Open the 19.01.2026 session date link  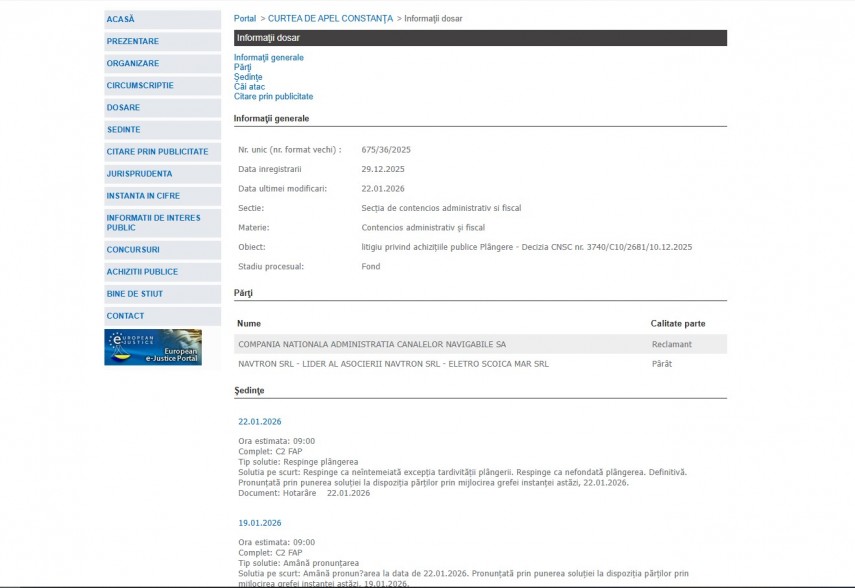click(260, 522)
